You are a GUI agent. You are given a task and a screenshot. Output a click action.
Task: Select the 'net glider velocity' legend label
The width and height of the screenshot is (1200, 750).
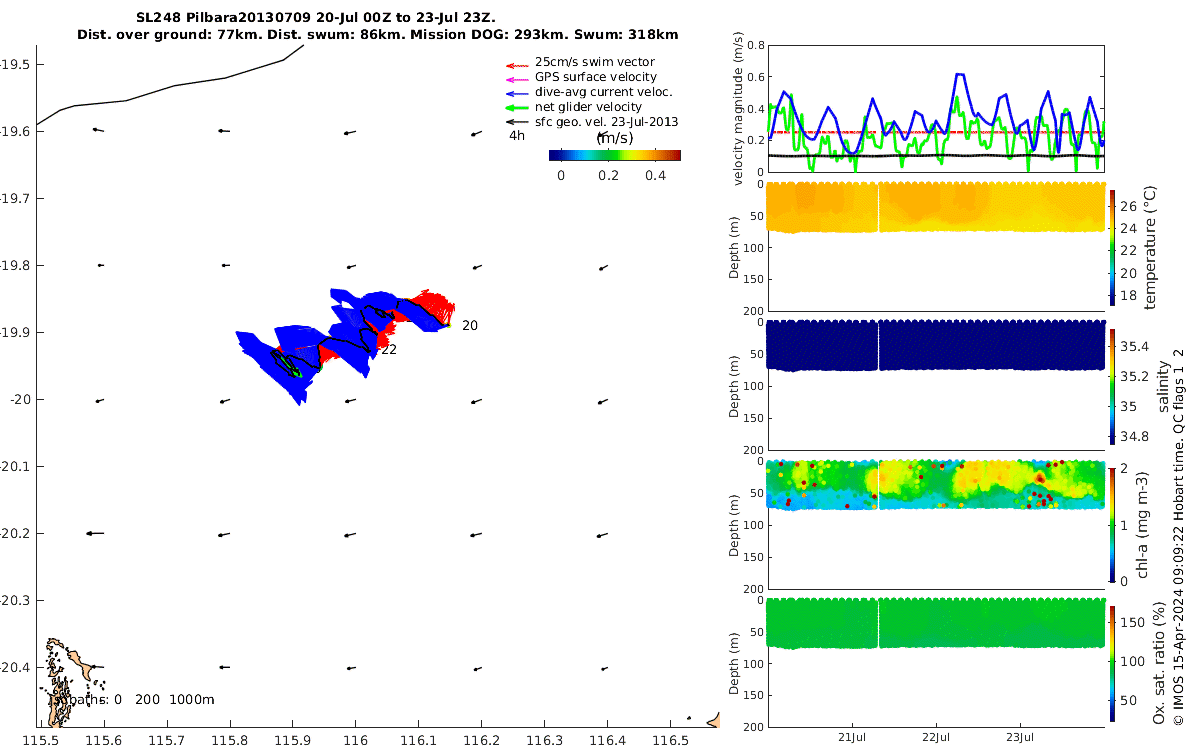tap(588, 107)
